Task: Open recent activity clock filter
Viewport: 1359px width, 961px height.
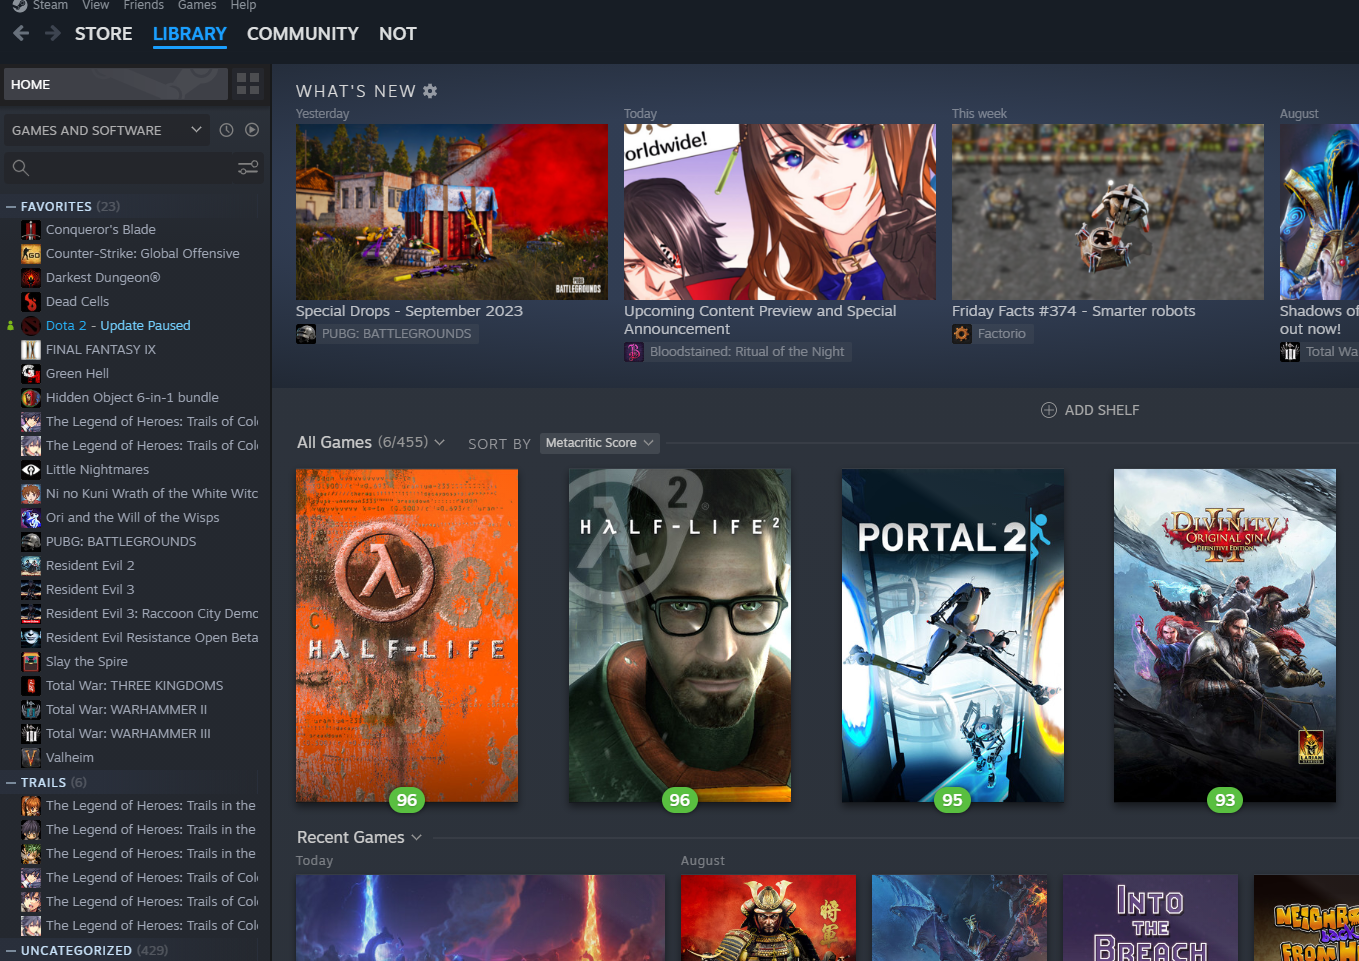Action: coord(226,130)
